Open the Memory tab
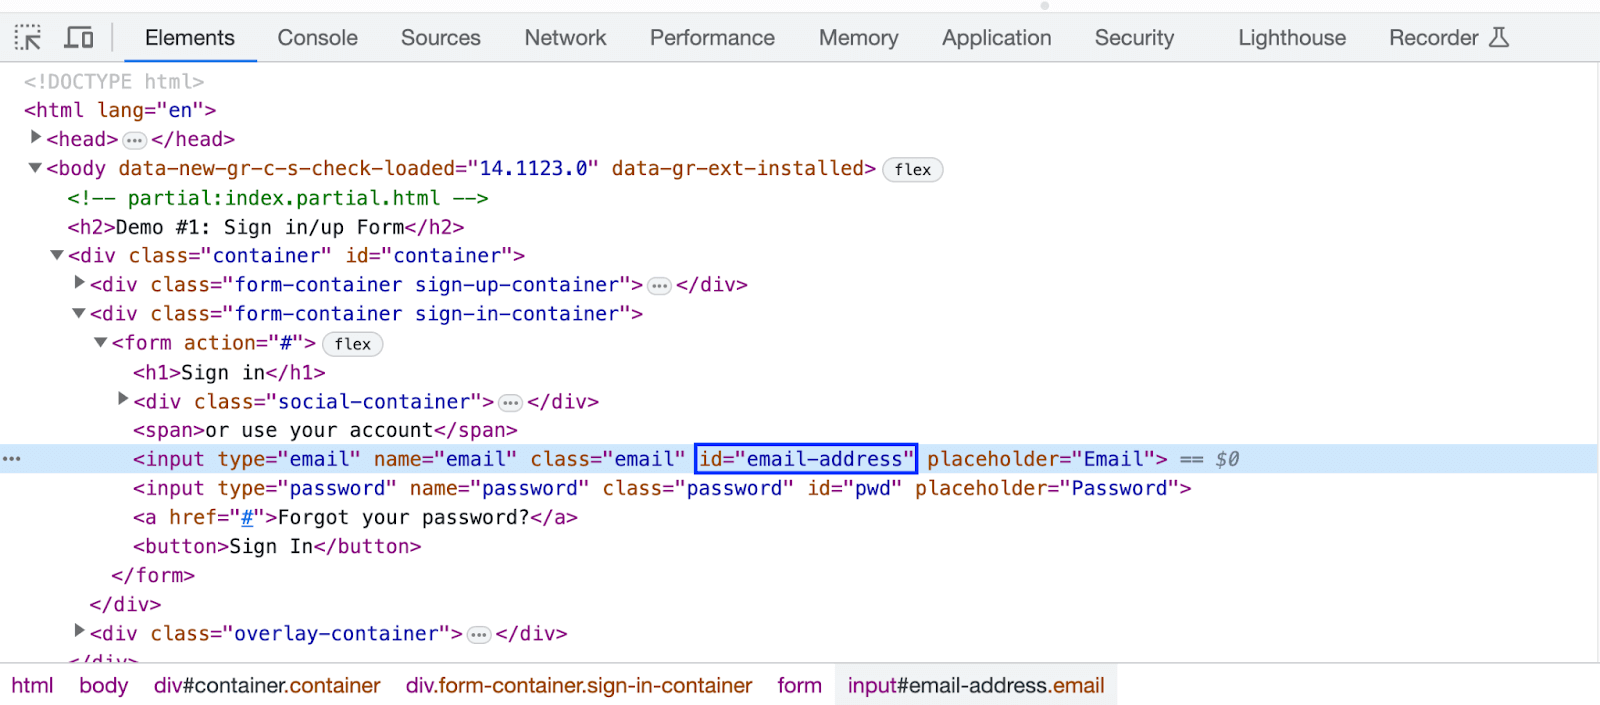This screenshot has height=705, width=1600. pos(858,38)
